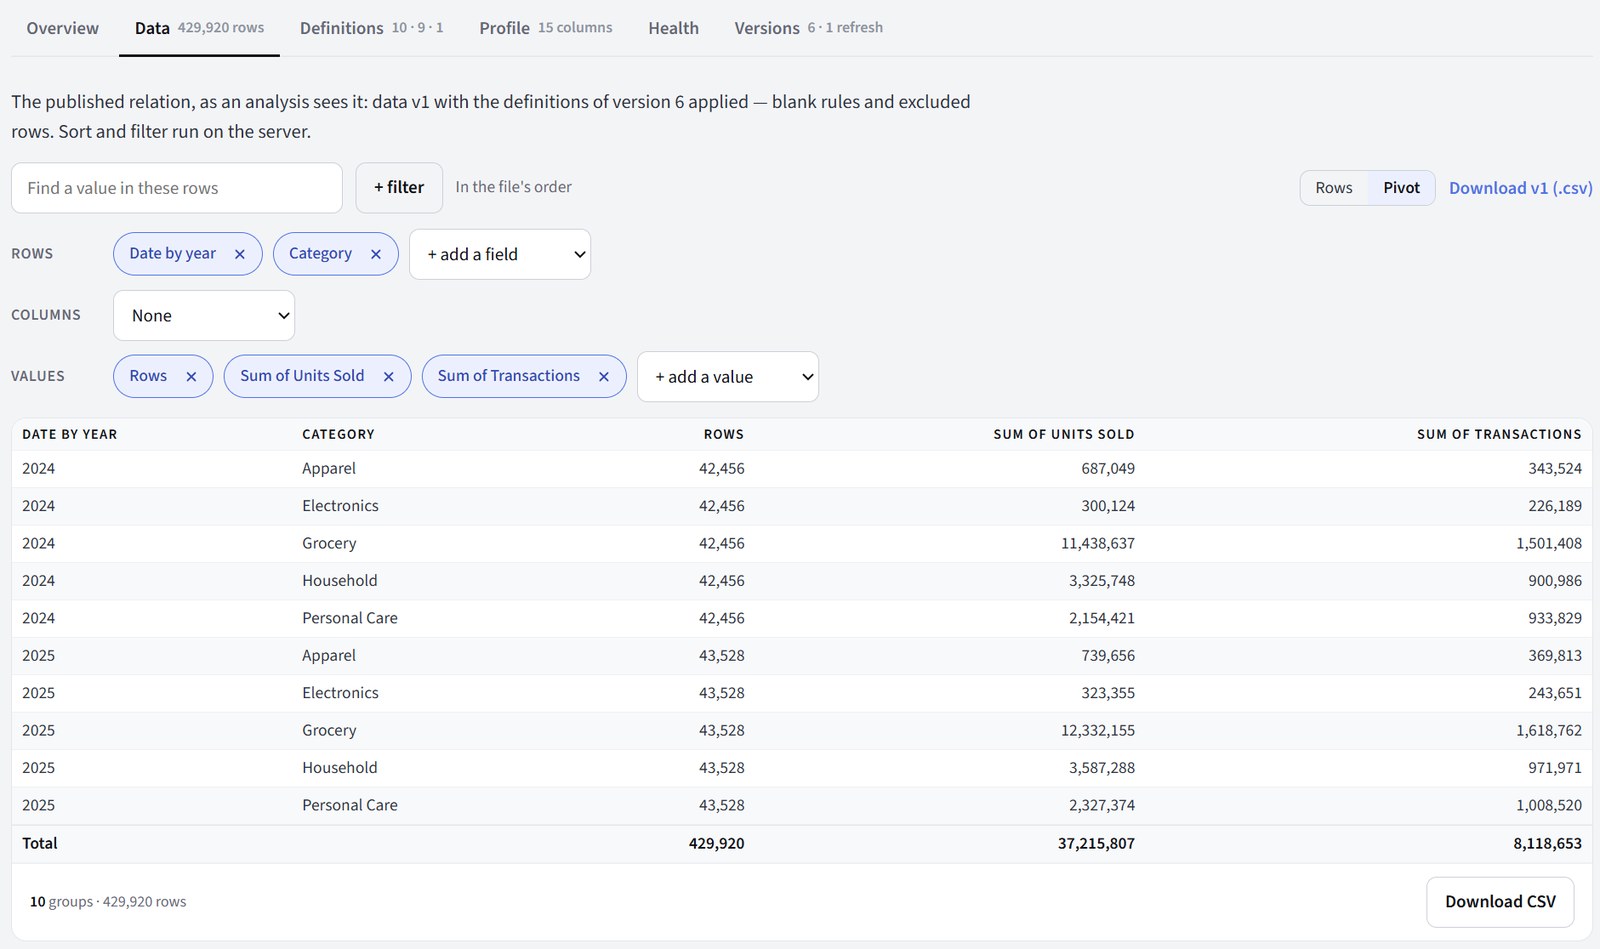Click the 10 groups footer text
This screenshot has width=1600, height=949.
click(108, 902)
